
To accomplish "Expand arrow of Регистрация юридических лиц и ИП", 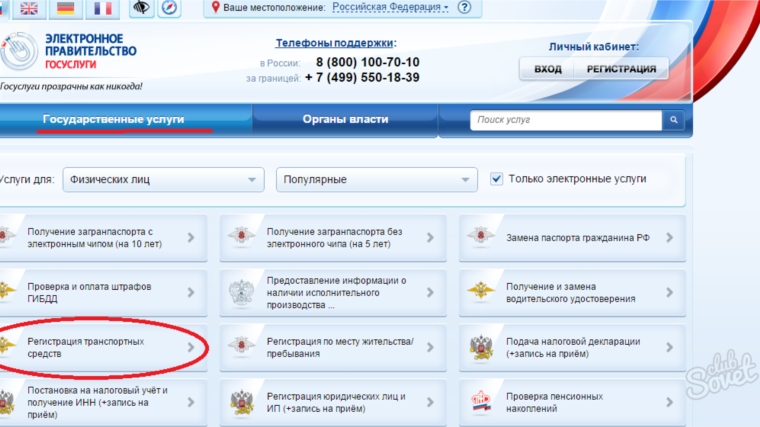I will [430, 402].
